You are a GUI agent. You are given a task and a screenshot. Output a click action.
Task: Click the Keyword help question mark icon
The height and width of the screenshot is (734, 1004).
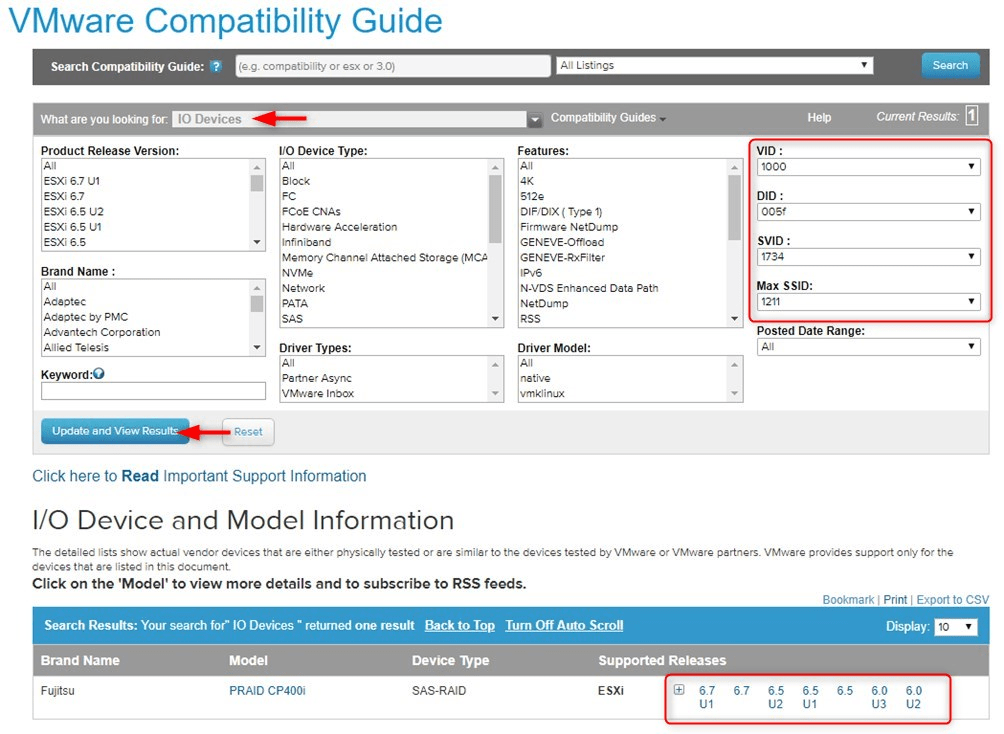pos(99,374)
